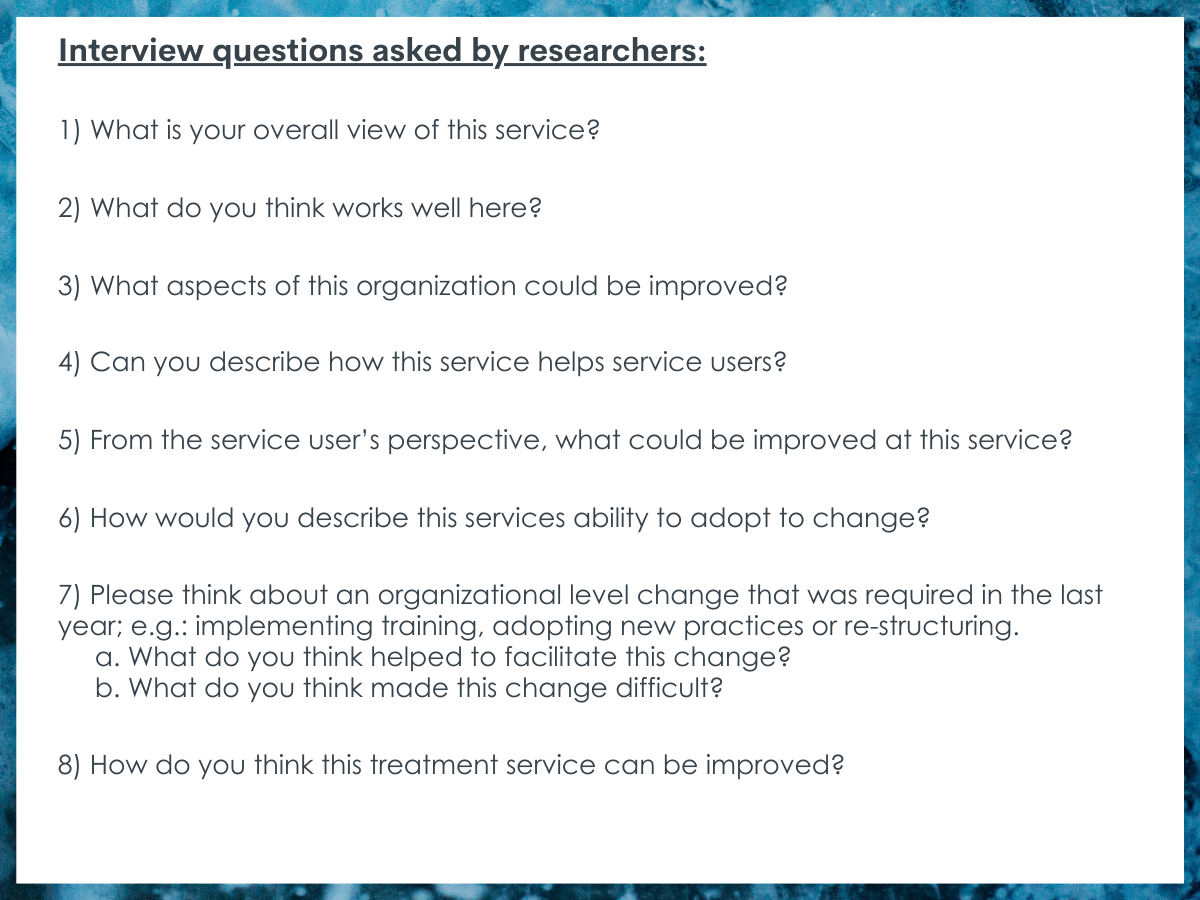Click the heading 'Interview questions asked by researchers'
The width and height of the screenshot is (1200, 900).
coord(382,51)
